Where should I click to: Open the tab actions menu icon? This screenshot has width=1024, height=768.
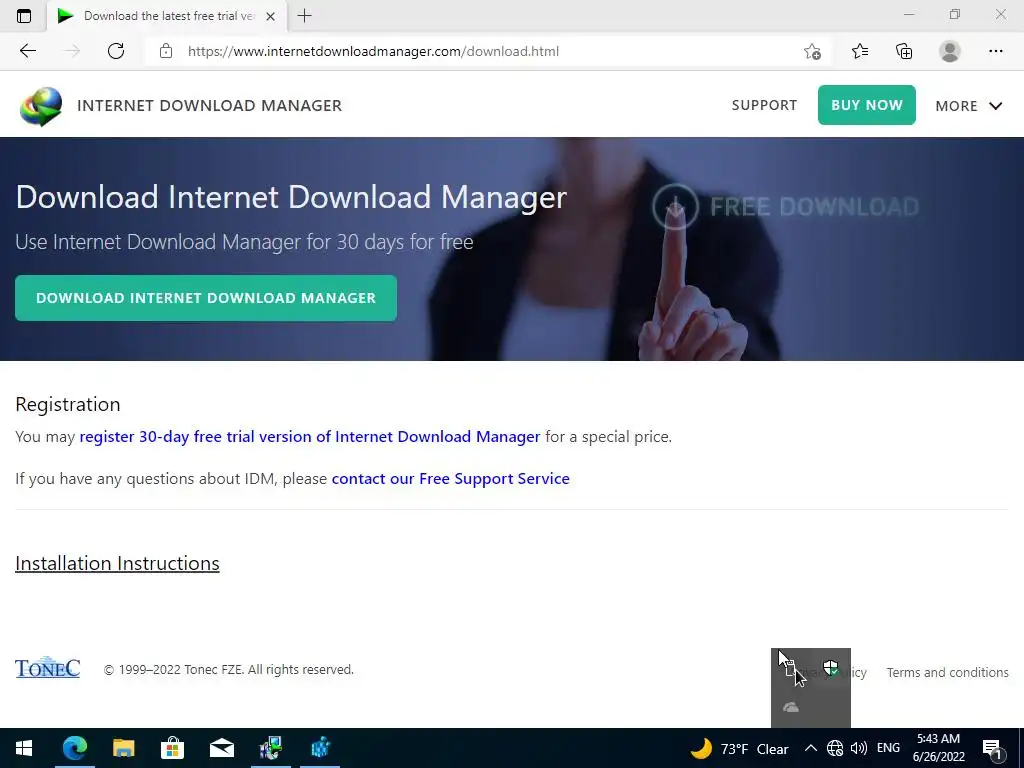pyautogui.click(x=24, y=16)
